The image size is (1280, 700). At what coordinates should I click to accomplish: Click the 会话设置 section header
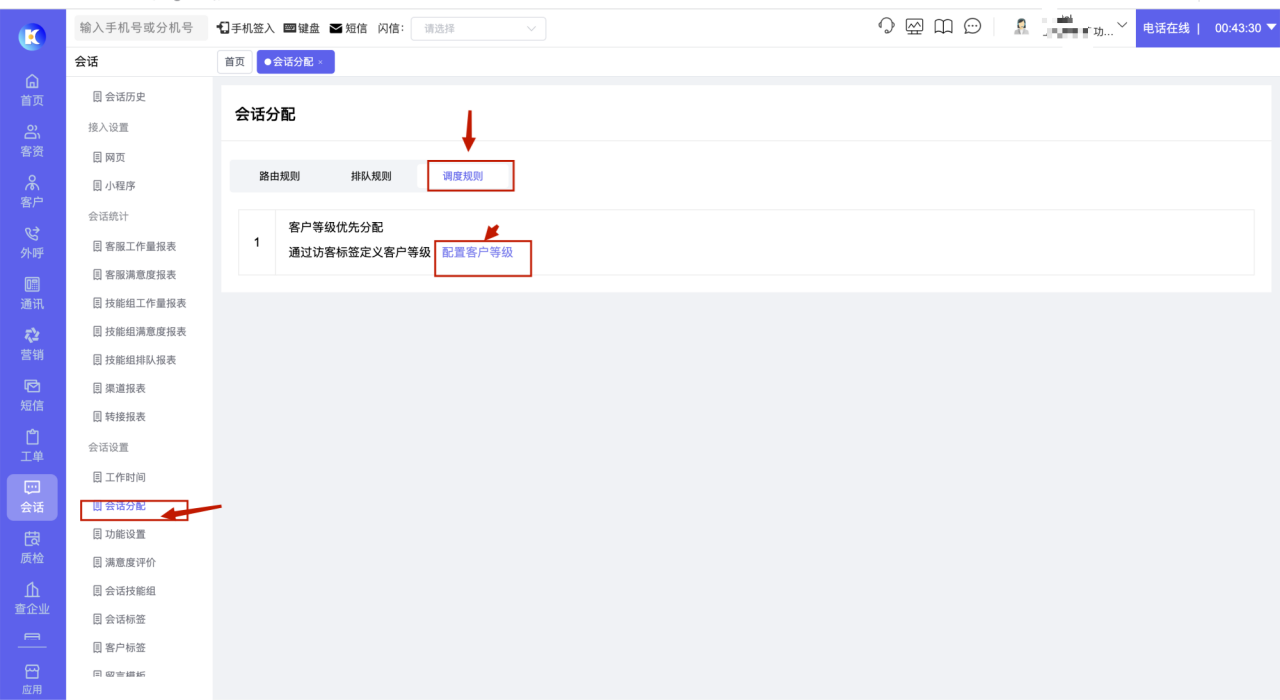coord(108,447)
